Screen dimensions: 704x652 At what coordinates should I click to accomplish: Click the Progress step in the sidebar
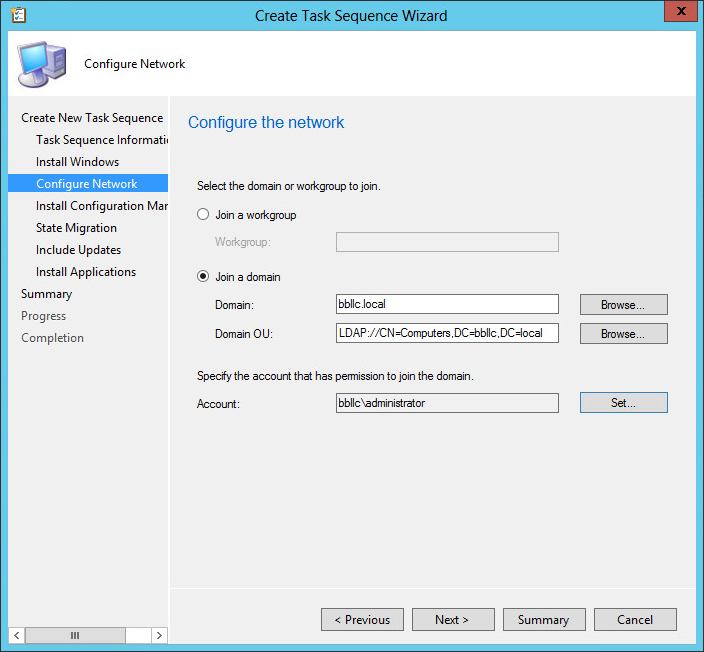pyautogui.click(x=44, y=316)
